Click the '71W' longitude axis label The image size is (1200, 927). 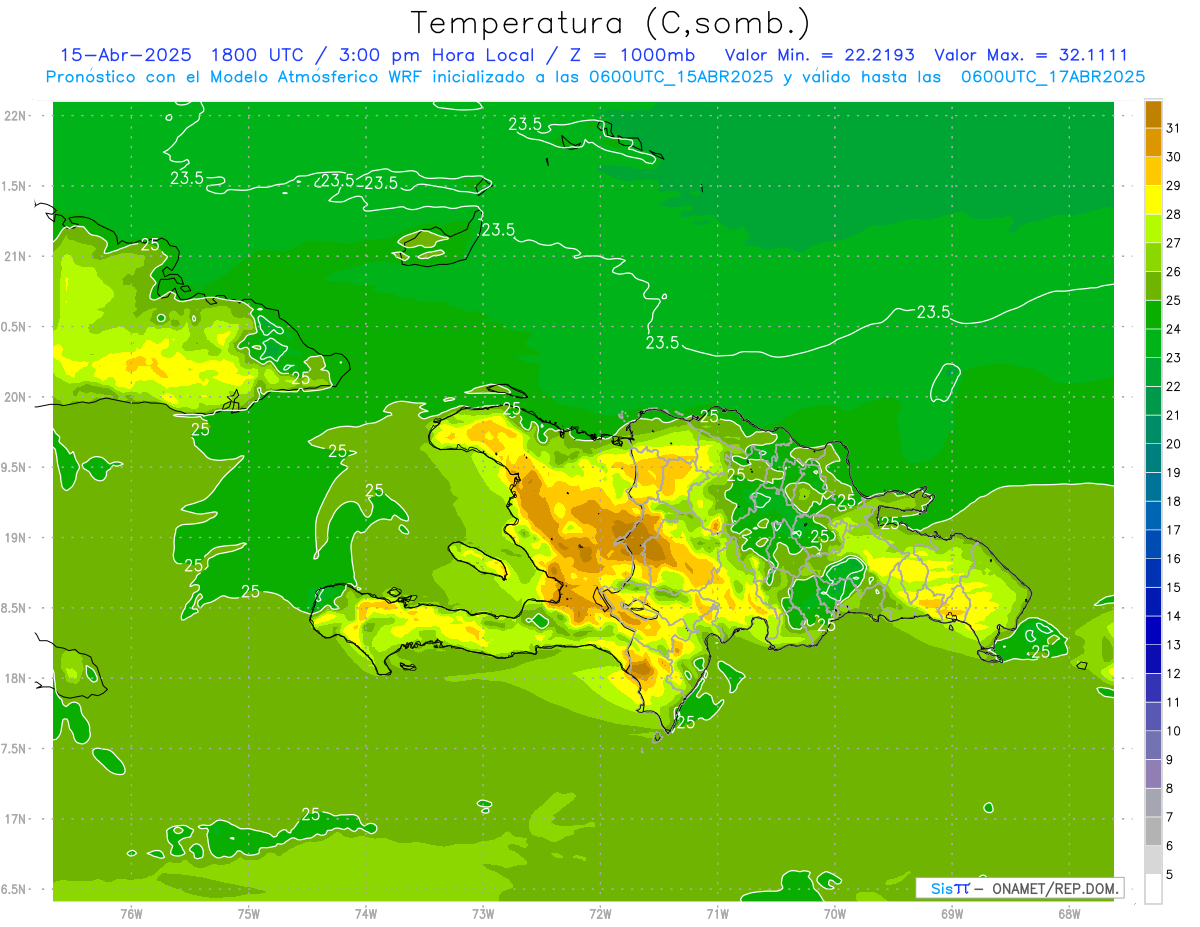pos(717,914)
